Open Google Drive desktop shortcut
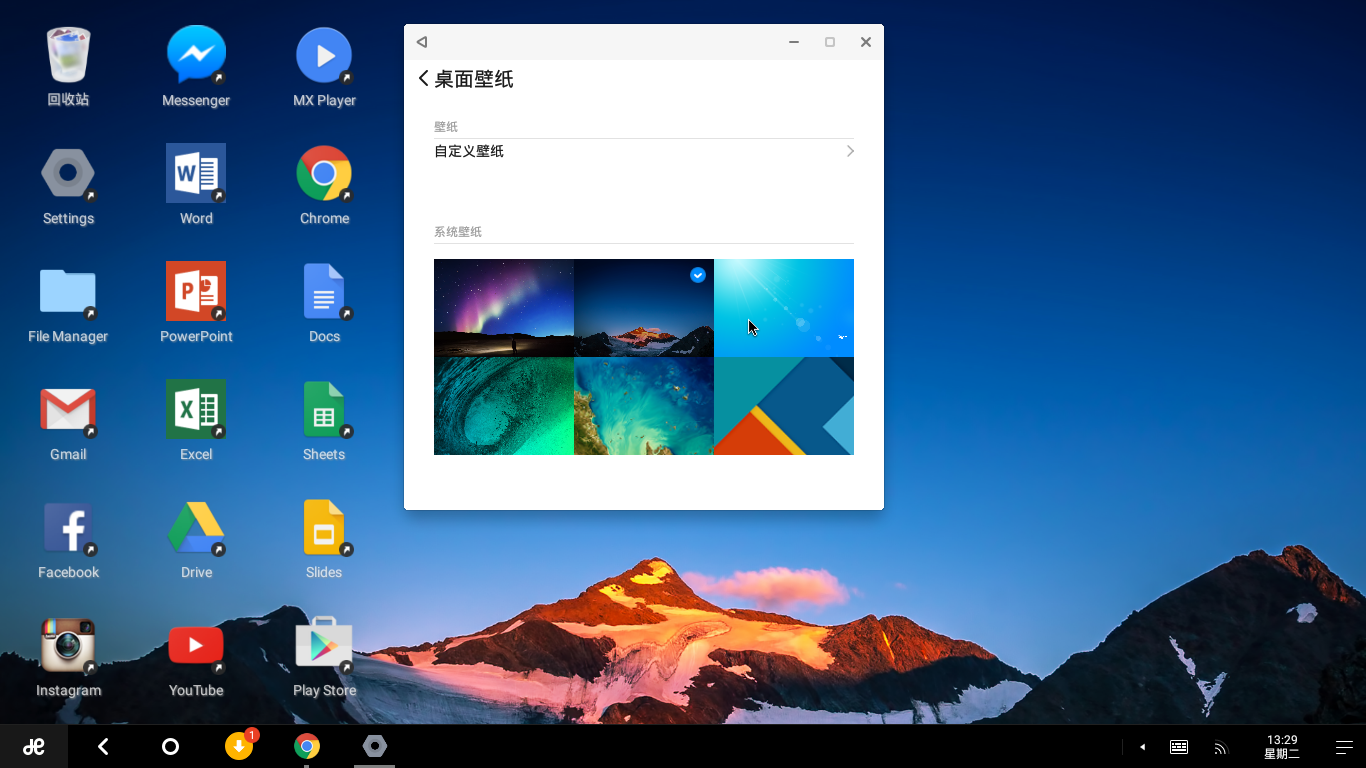Viewport: 1366px width, 768px height. [x=196, y=528]
